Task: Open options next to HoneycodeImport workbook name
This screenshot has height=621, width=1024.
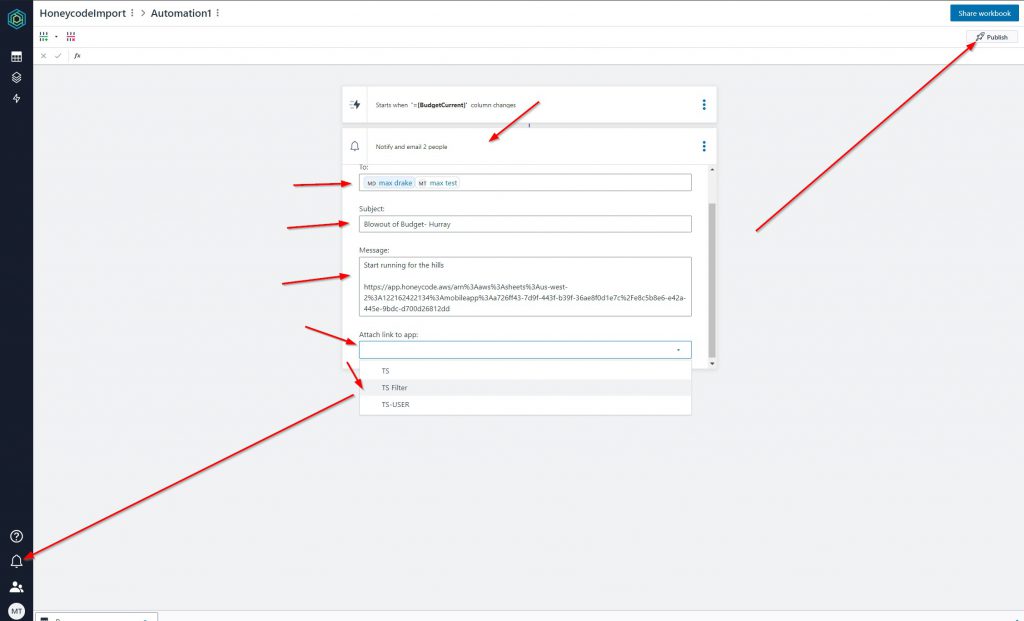Action: (x=132, y=13)
